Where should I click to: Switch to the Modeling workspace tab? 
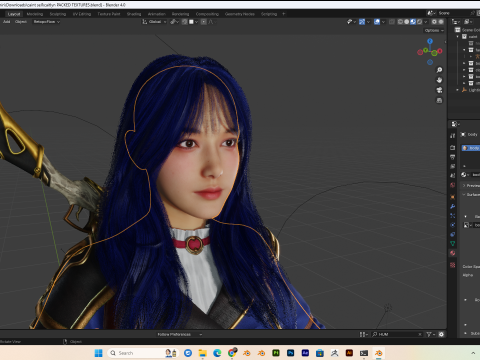(35, 14)
